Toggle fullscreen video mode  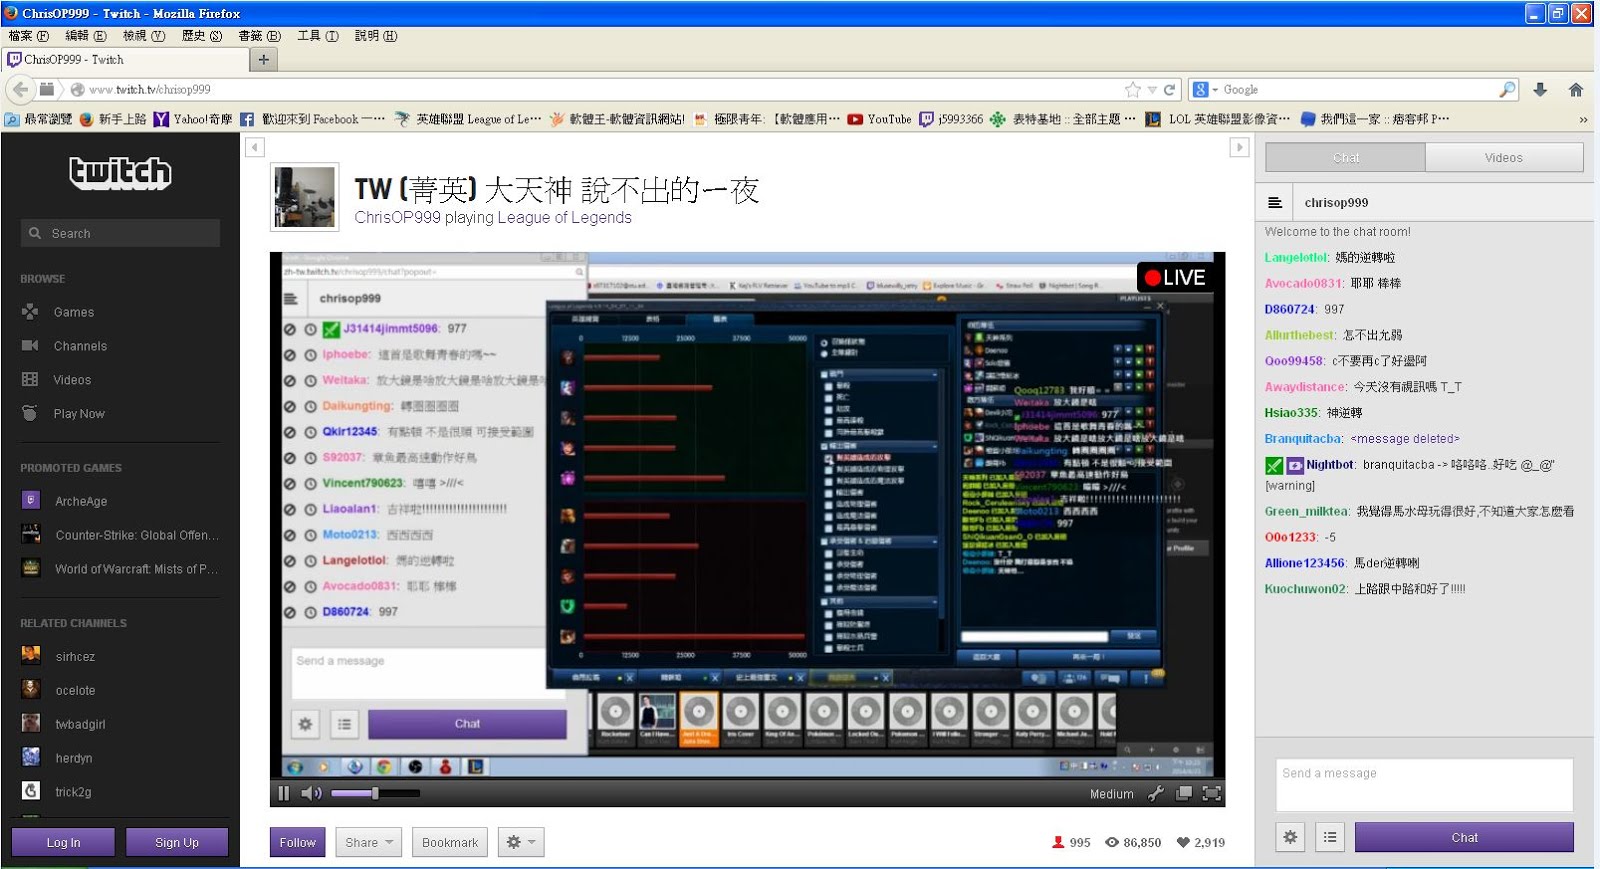[x=1211, y=793]
